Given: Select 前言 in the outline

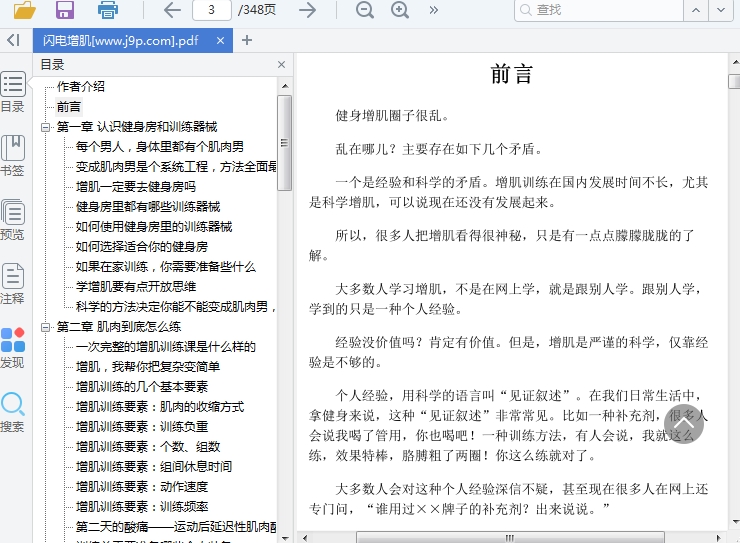Looking at the screenshot, I should tap(69, 107).
